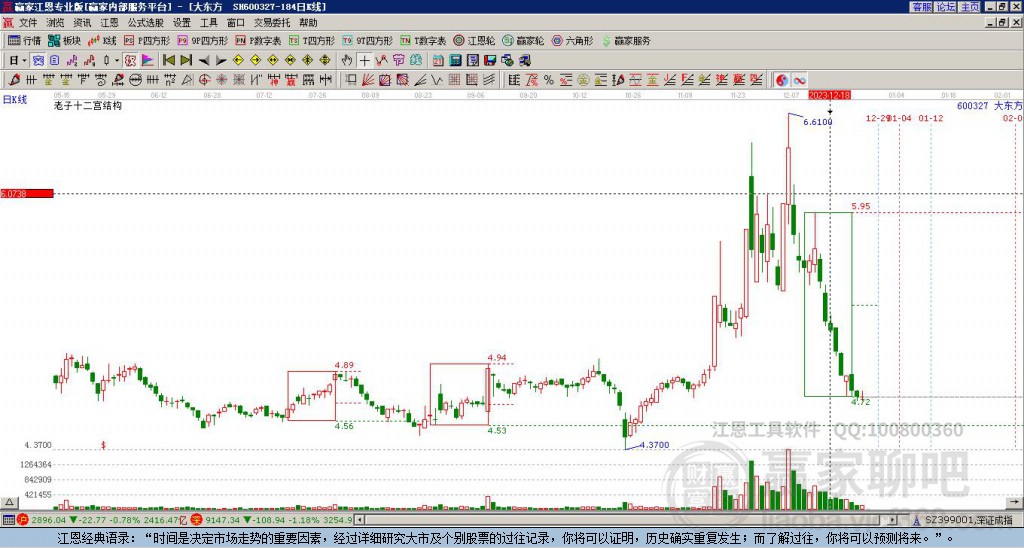Viewport: 1024px width, 548px height.
Task: Open the P数字表 tool
Action: [259, 40]
